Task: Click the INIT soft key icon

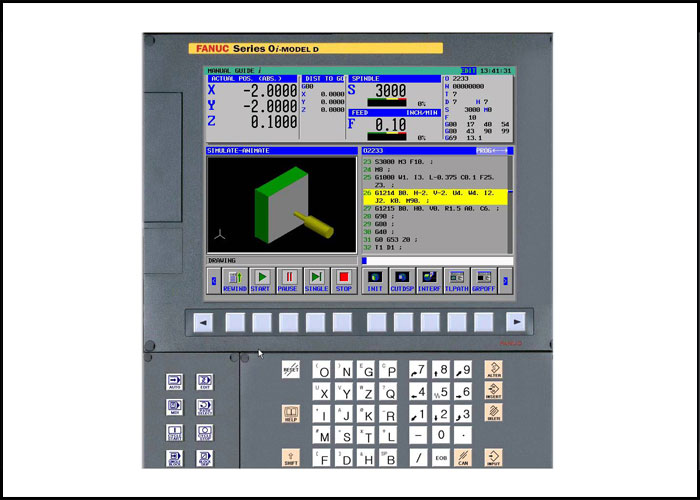Action: pos(375,281)
